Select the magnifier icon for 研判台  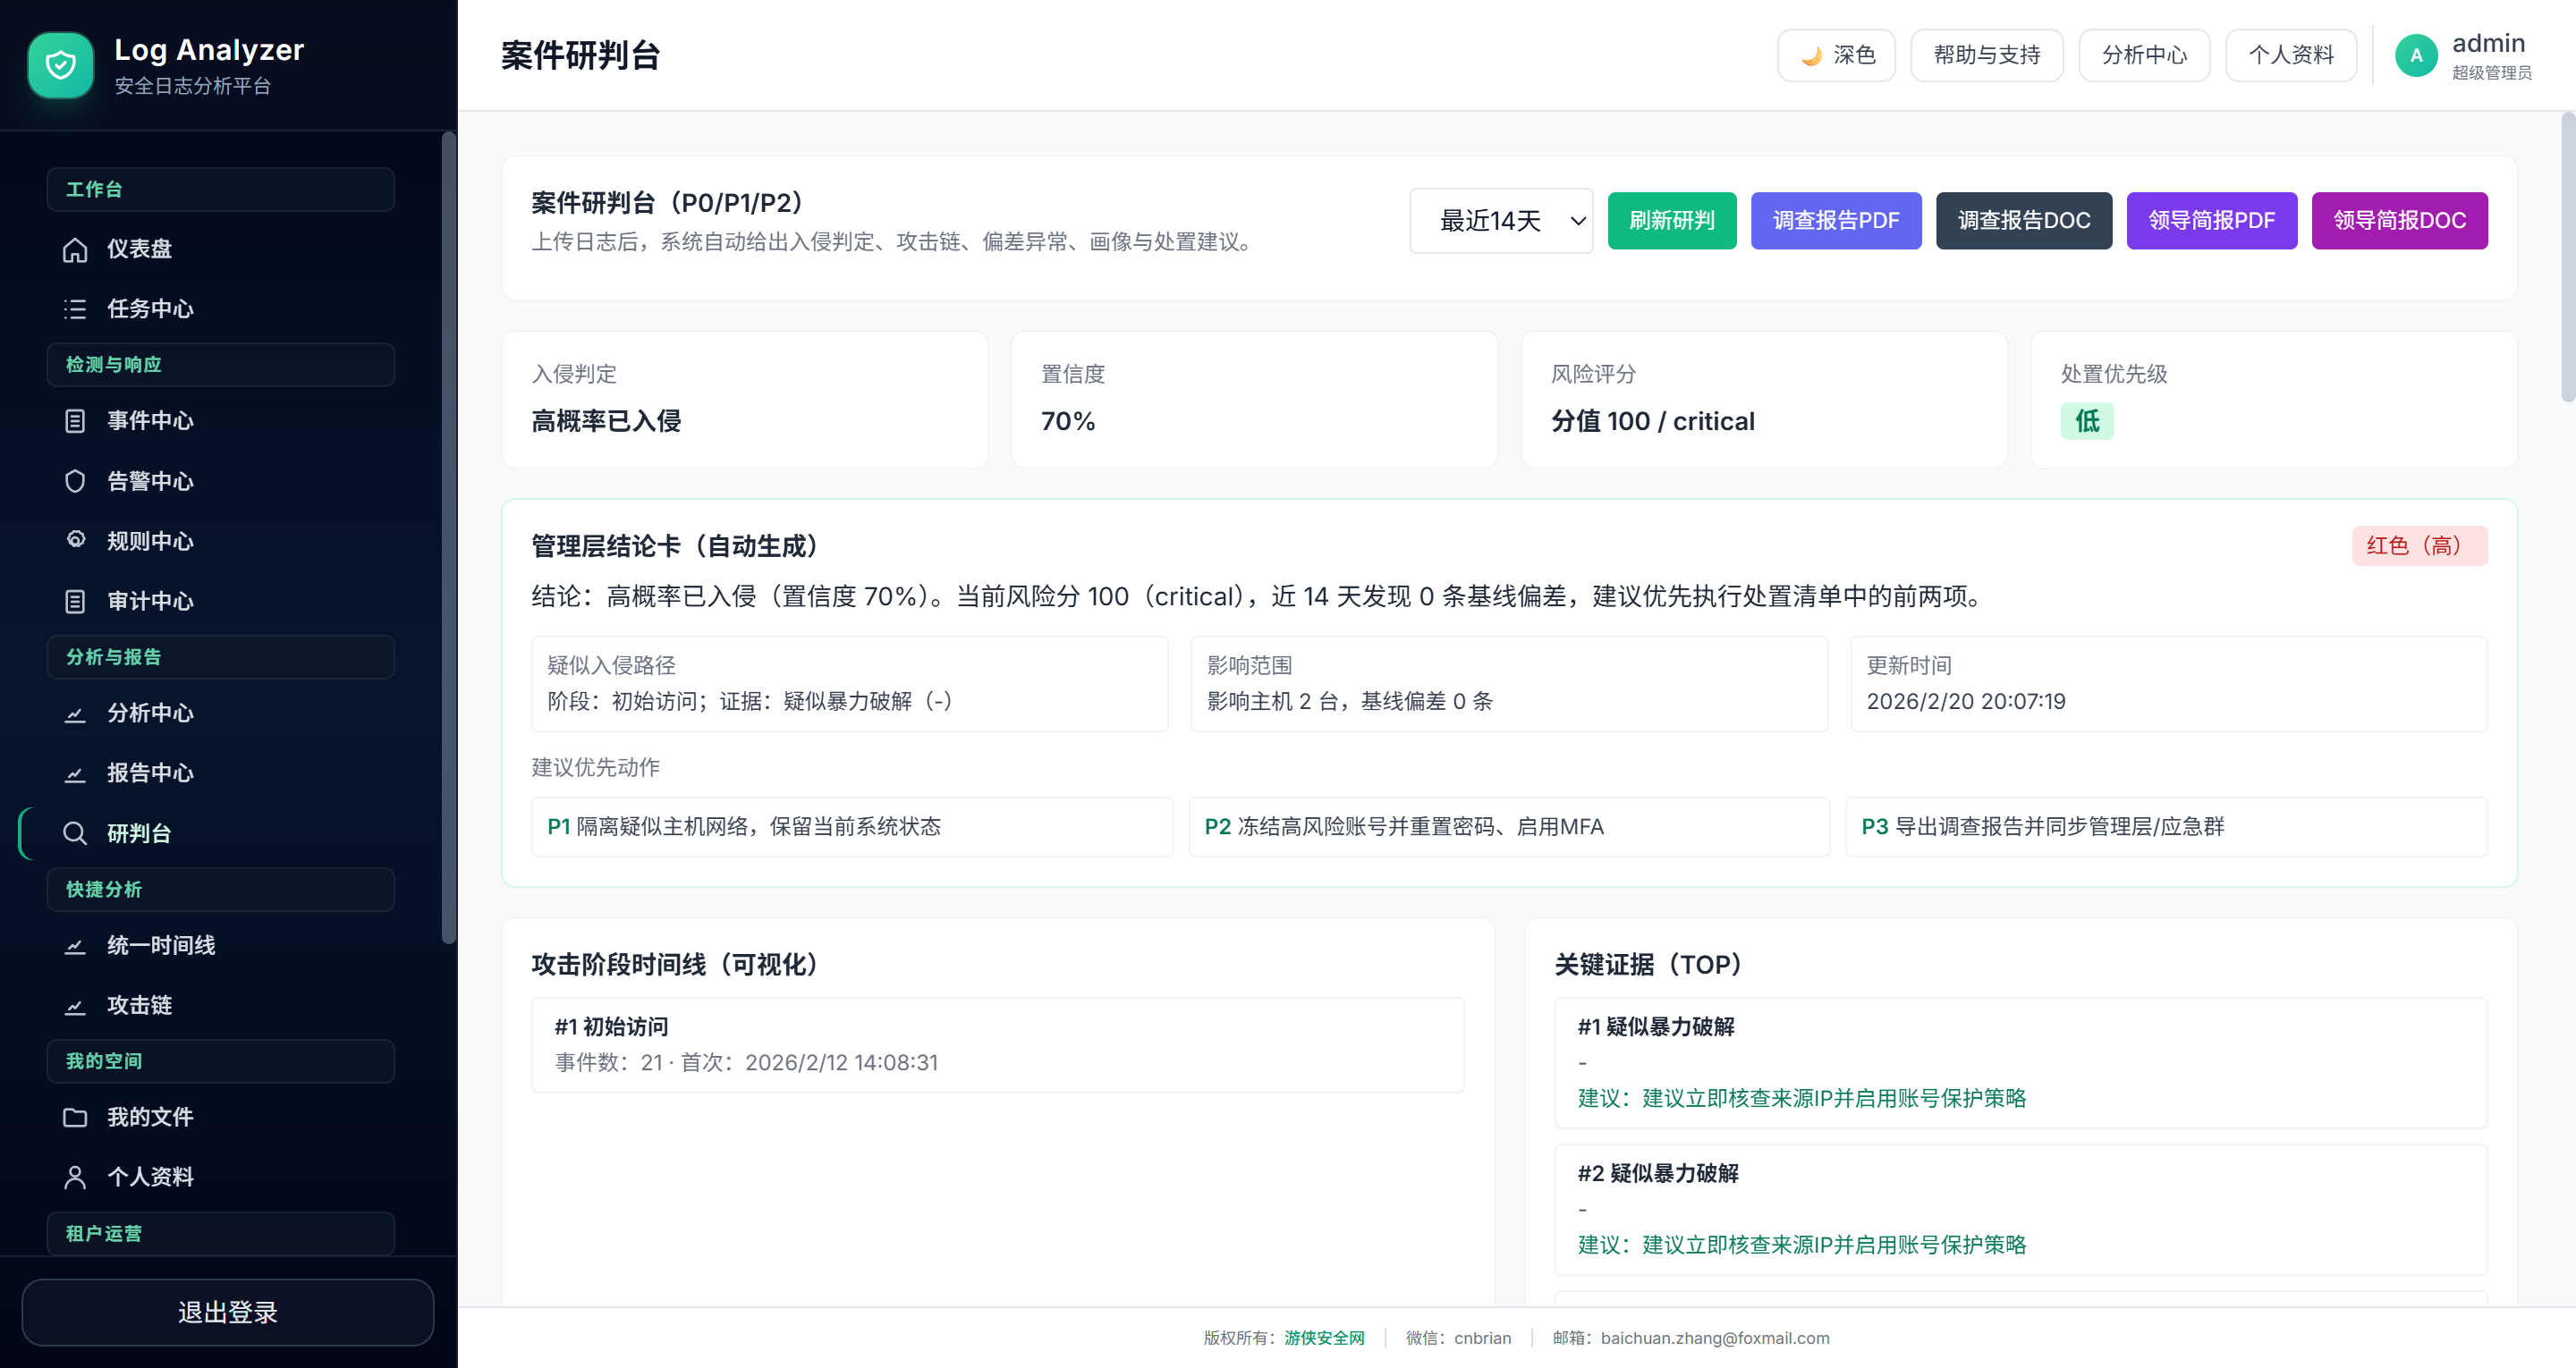[75, 833]
